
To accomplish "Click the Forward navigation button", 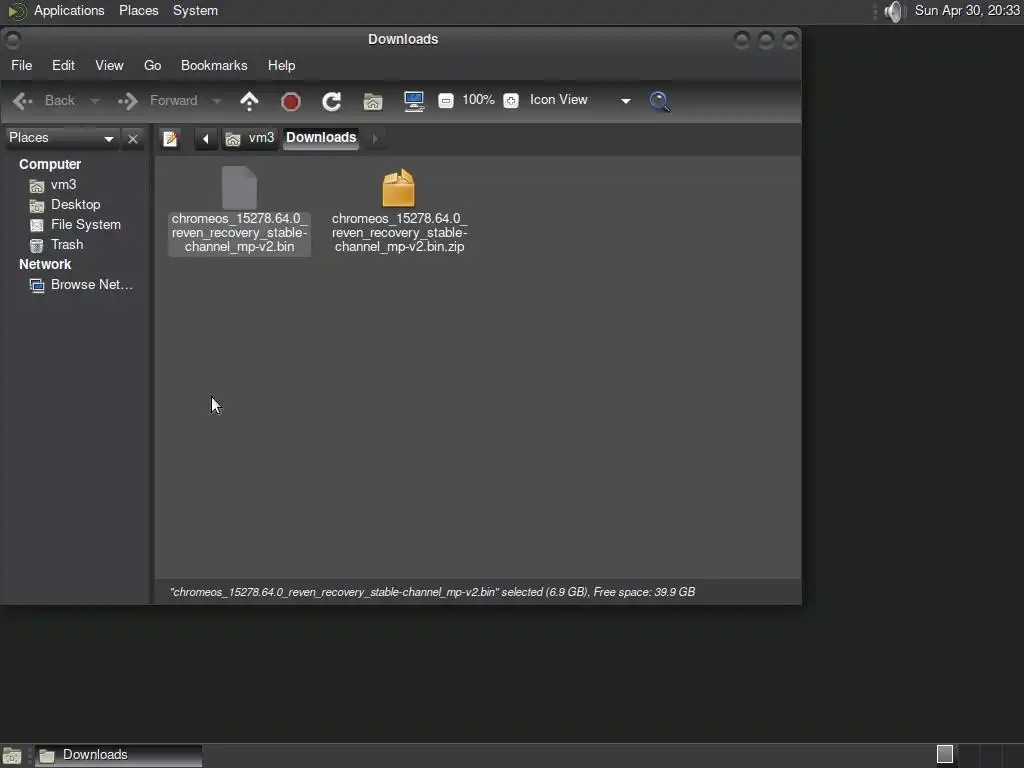I will [158, 101].
